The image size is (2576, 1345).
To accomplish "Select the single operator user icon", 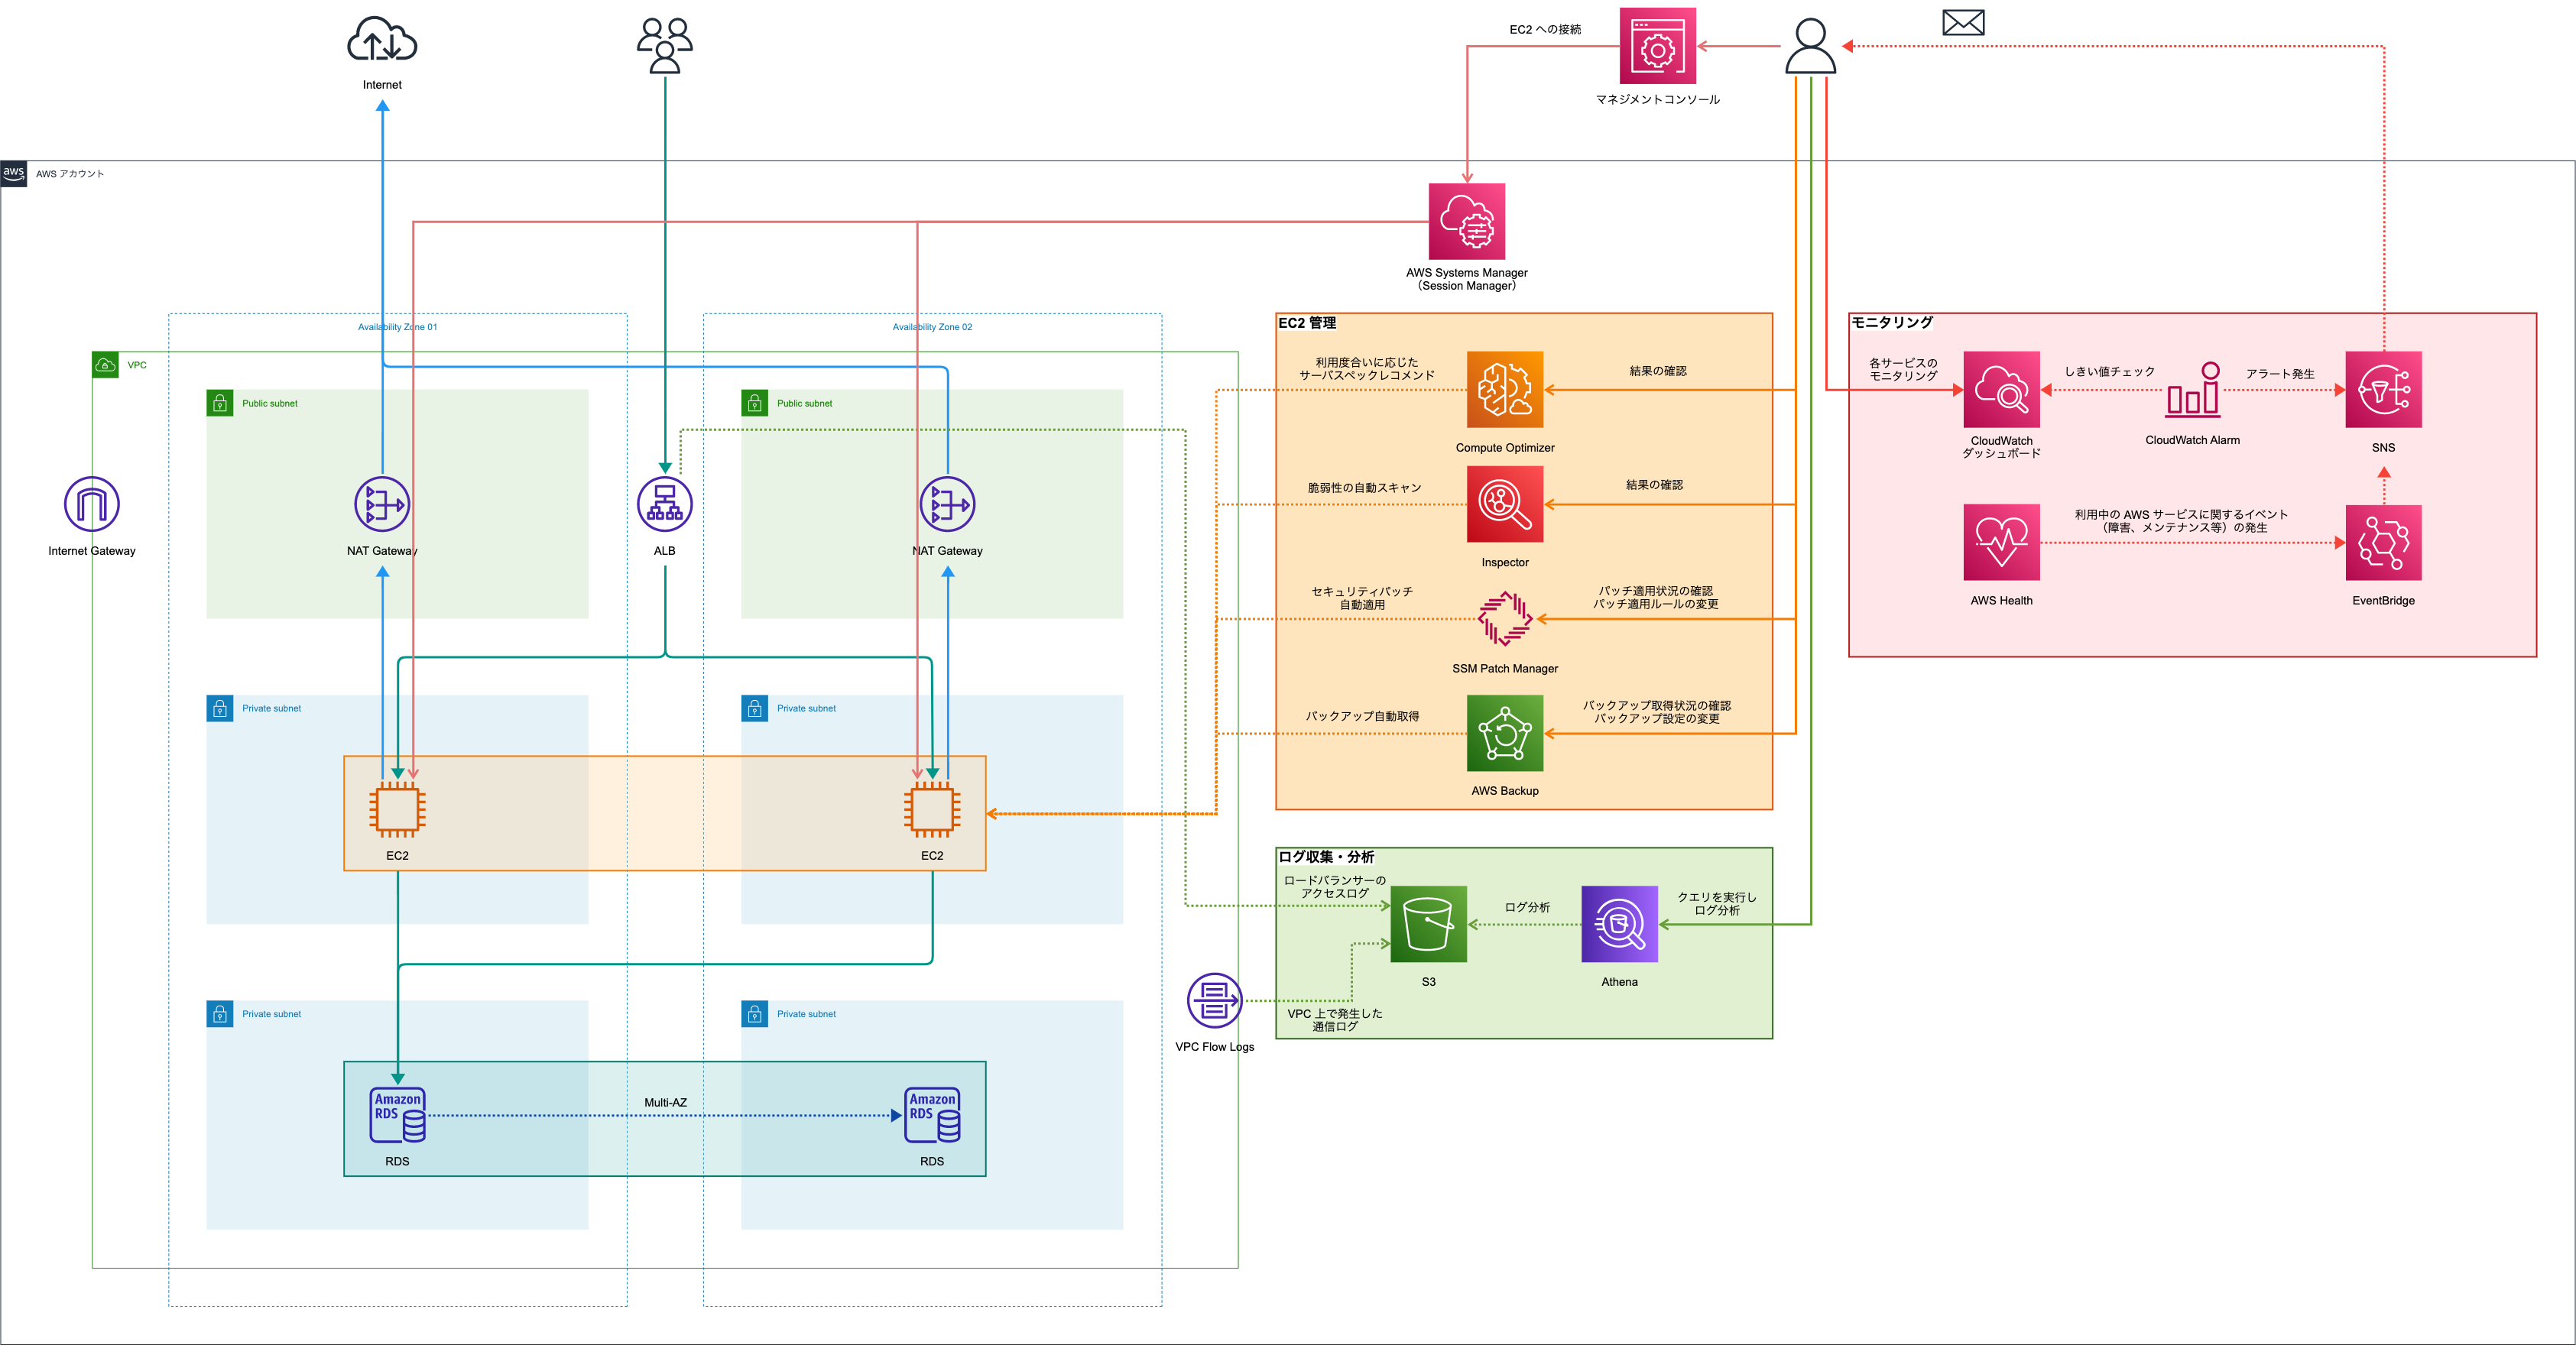I will click(1810, 46).
